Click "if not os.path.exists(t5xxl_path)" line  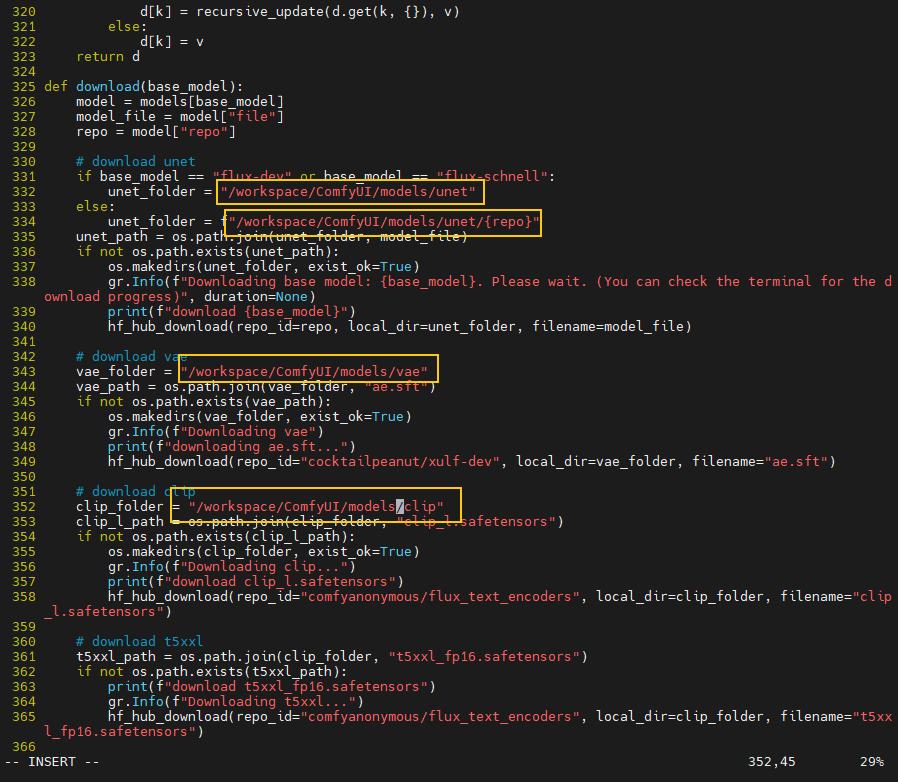pyautogui.click(x=212, y=671)
